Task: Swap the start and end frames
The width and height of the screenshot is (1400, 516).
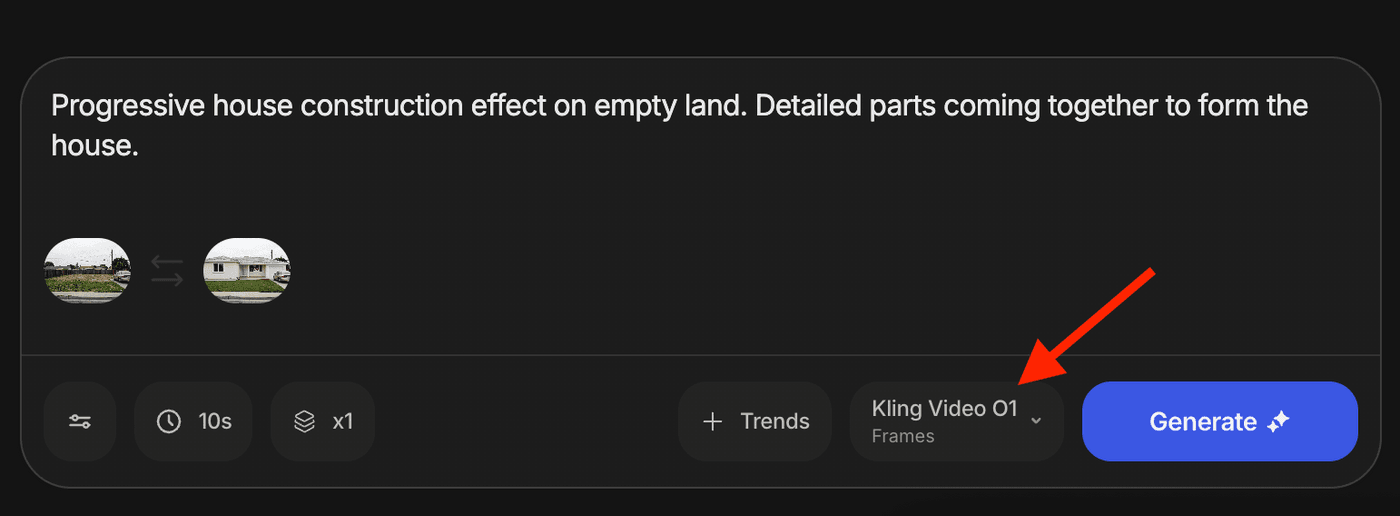Action: click(x=167, y=271)
